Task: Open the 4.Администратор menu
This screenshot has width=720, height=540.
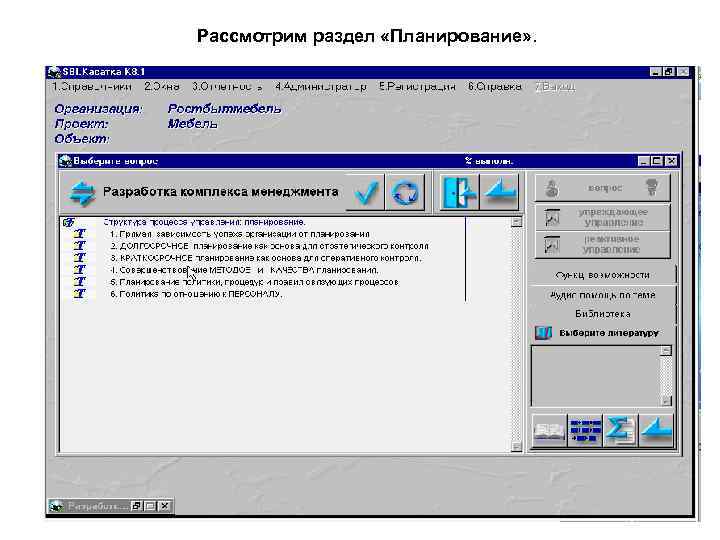Action: pos(321,87)
